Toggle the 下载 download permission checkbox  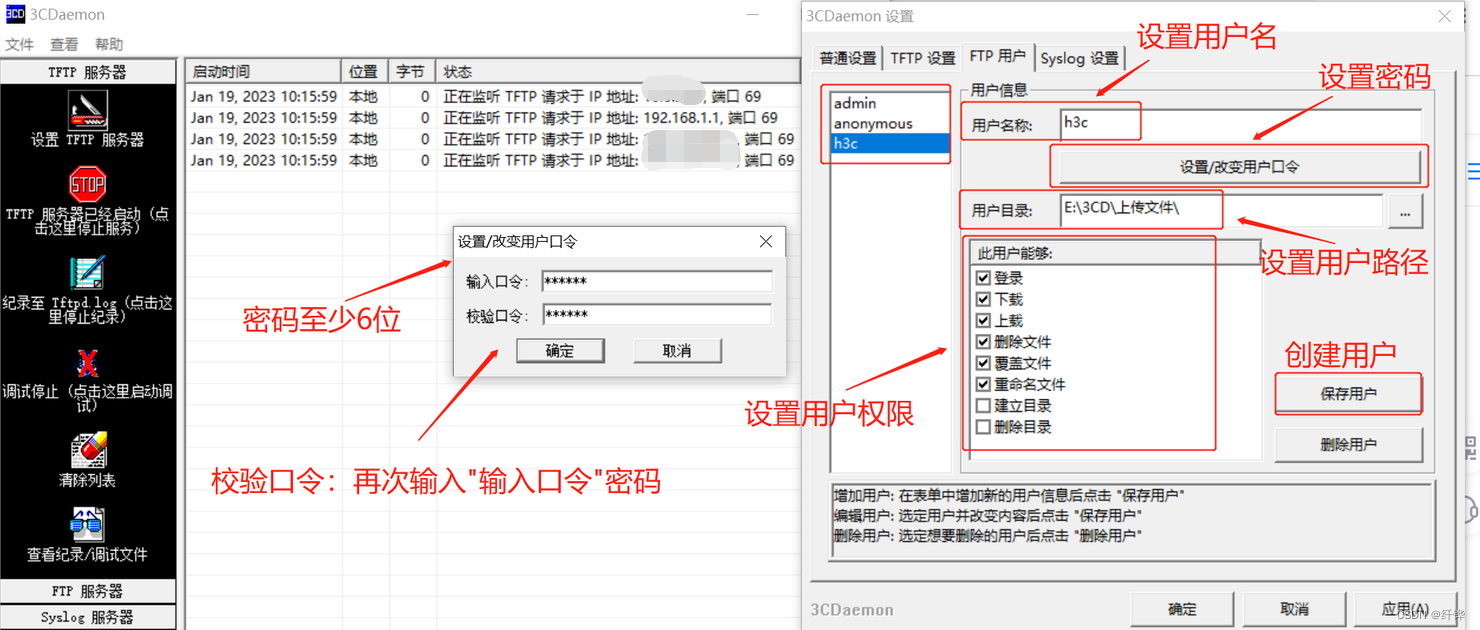983,299
